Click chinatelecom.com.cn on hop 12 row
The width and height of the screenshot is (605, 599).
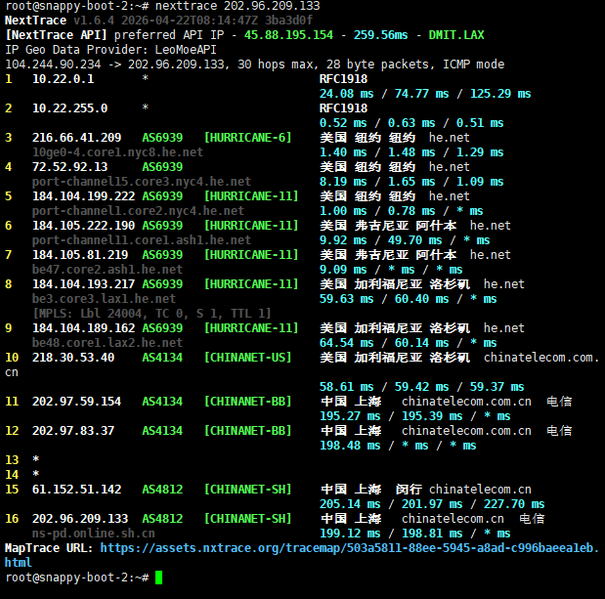pyautogui.click(x=466, y=431)
